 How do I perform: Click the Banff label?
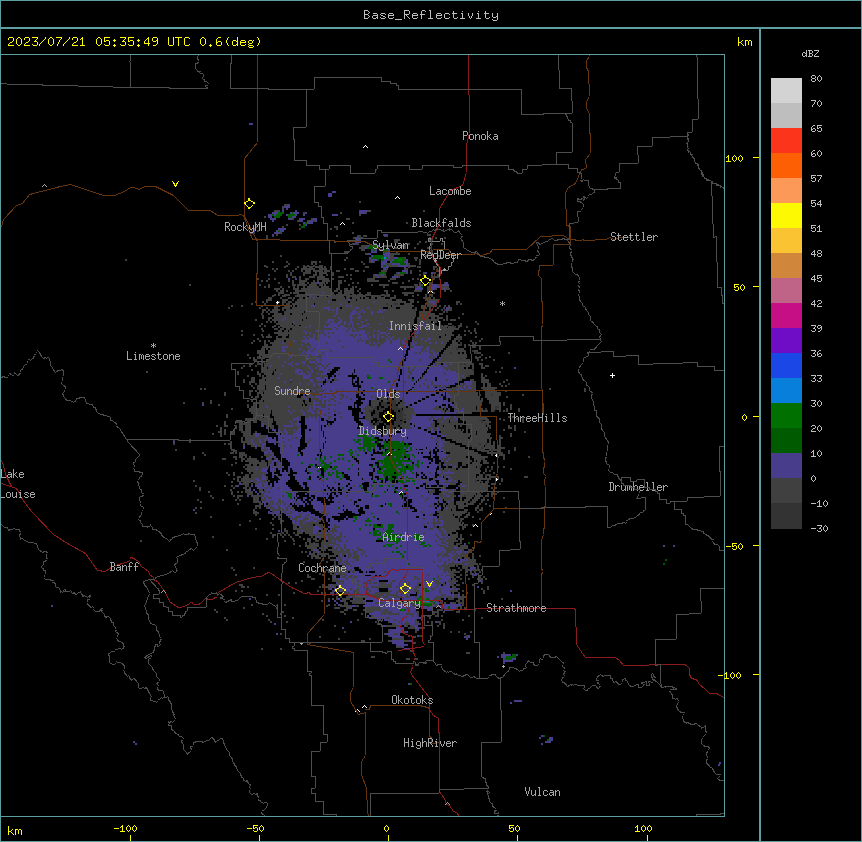pyautogui.click(x=124, y=567)
